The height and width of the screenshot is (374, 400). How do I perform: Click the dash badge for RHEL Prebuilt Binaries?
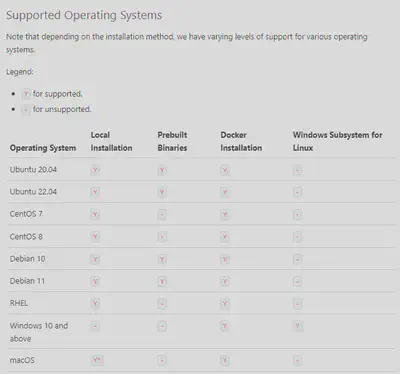(162, 304)
